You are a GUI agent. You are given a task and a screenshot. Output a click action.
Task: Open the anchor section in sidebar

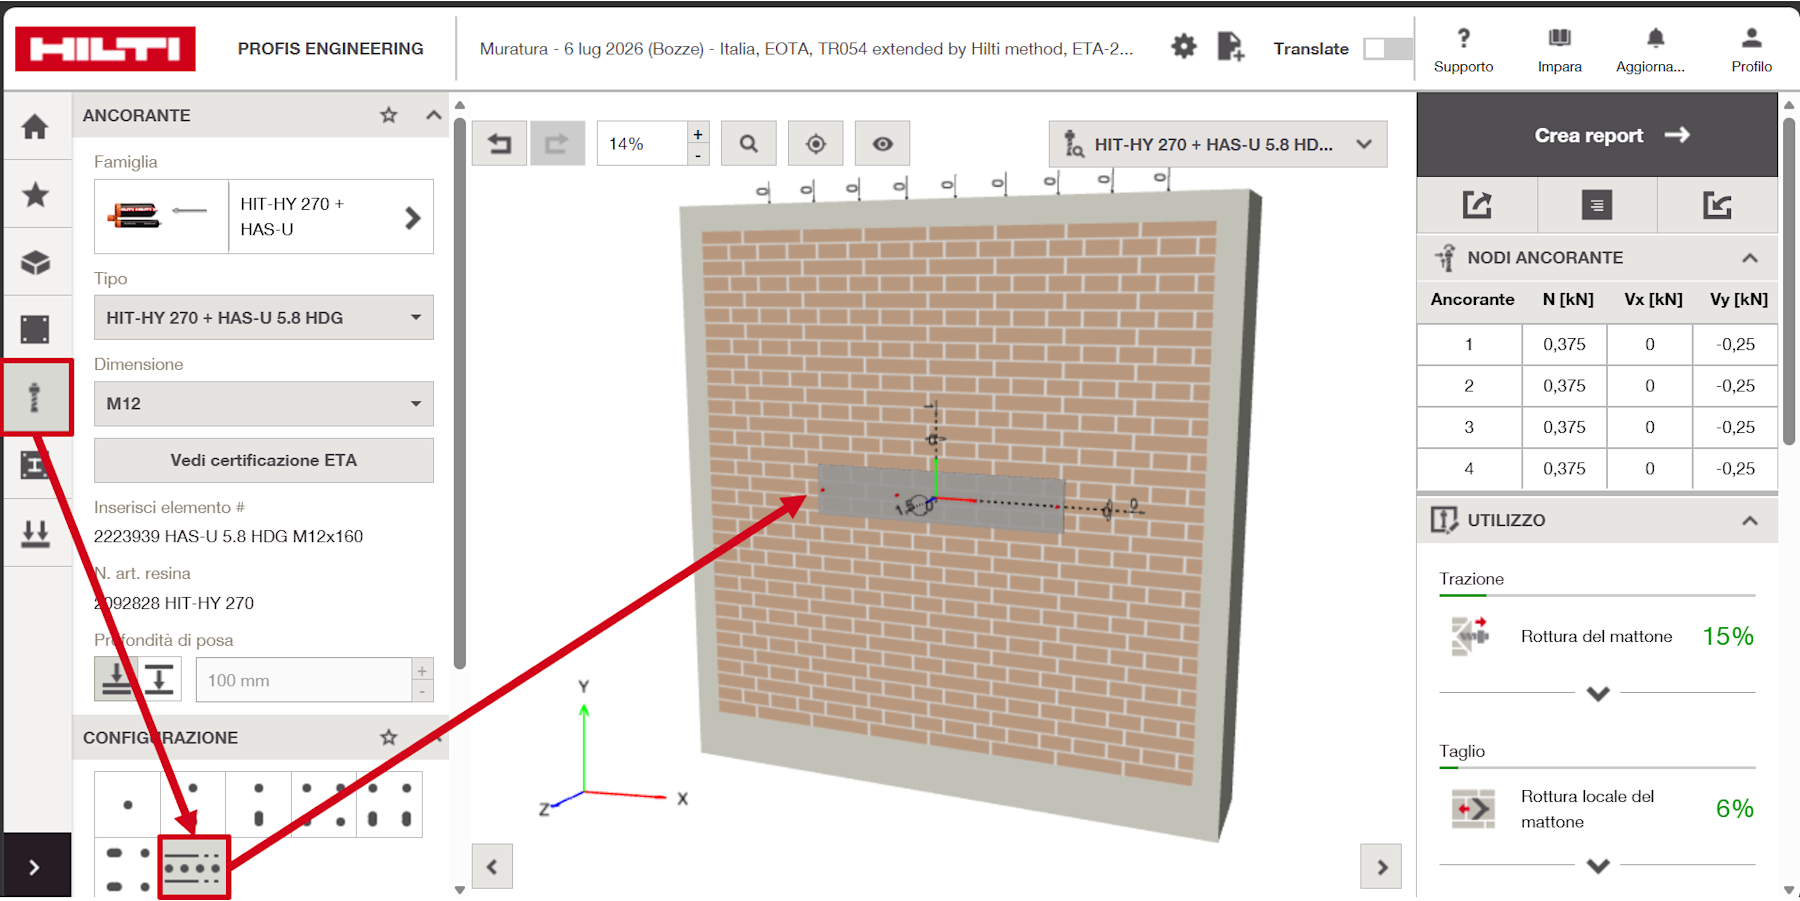[x=37, y=397]
